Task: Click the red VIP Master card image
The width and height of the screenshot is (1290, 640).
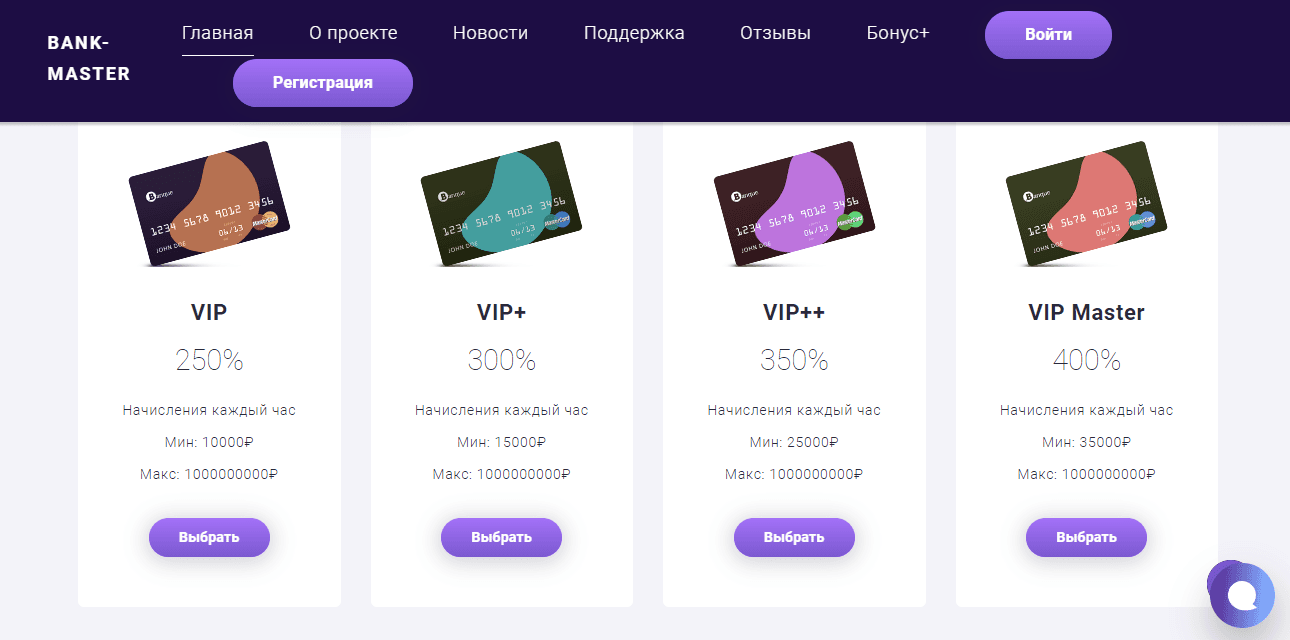Action: (1086, 204)
